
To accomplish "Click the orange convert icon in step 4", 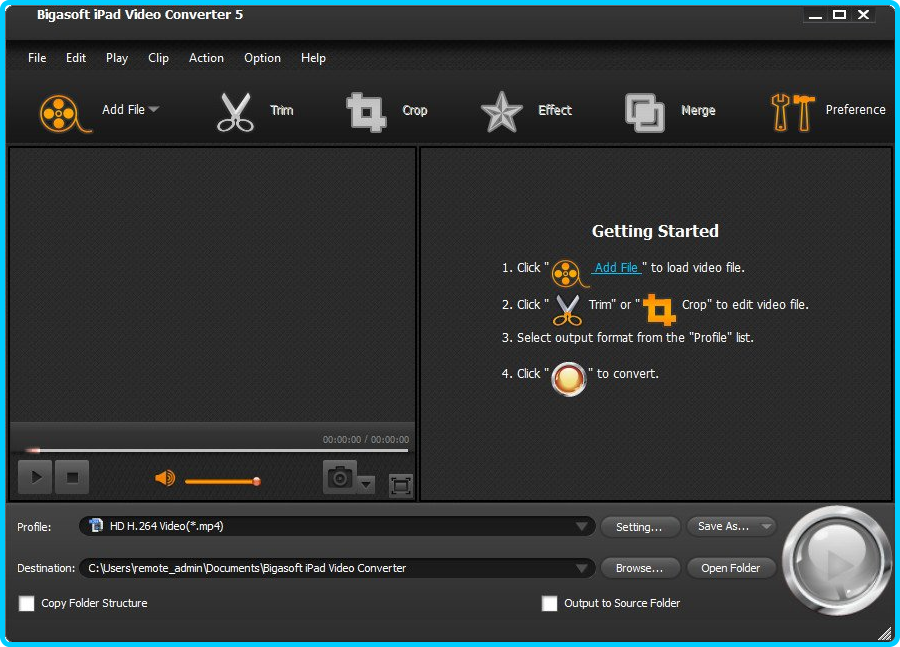I will 568,379.
